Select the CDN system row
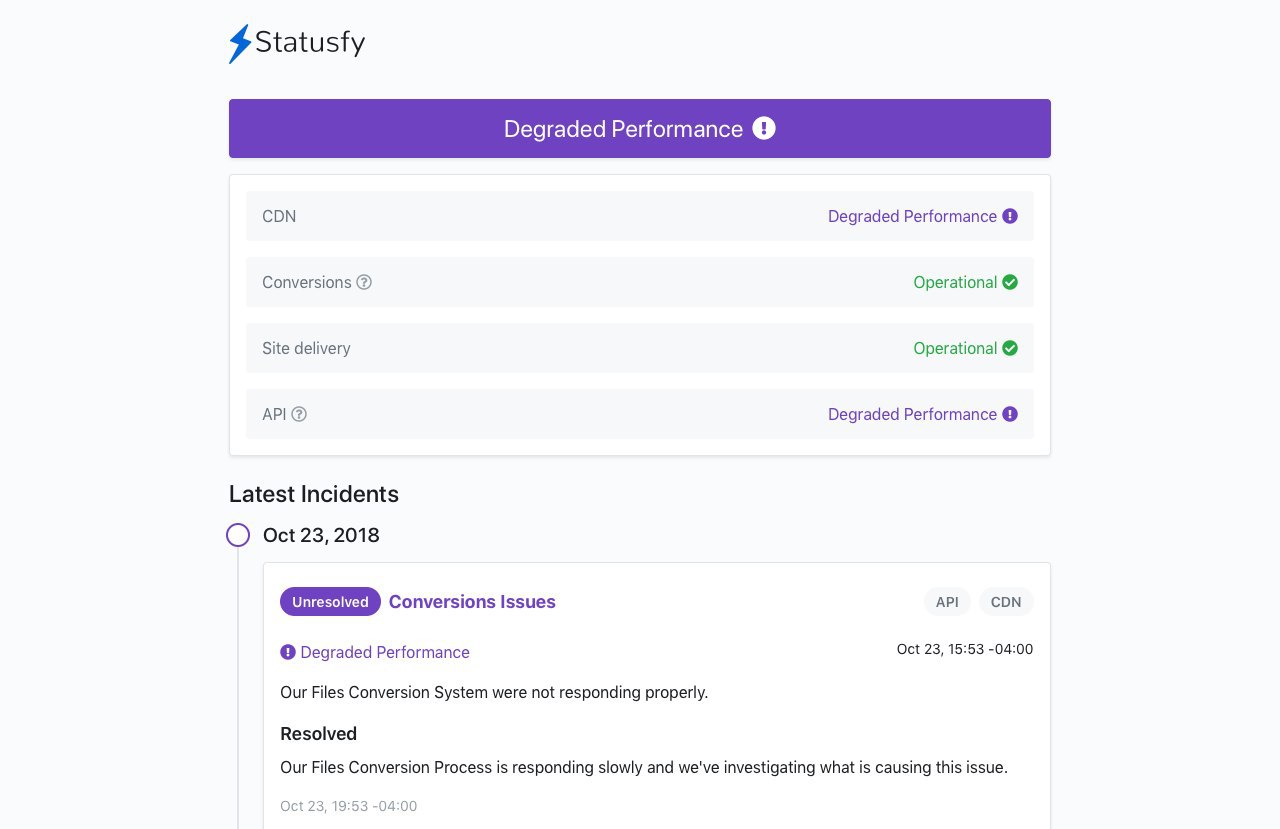 click(x=640, y=216)
